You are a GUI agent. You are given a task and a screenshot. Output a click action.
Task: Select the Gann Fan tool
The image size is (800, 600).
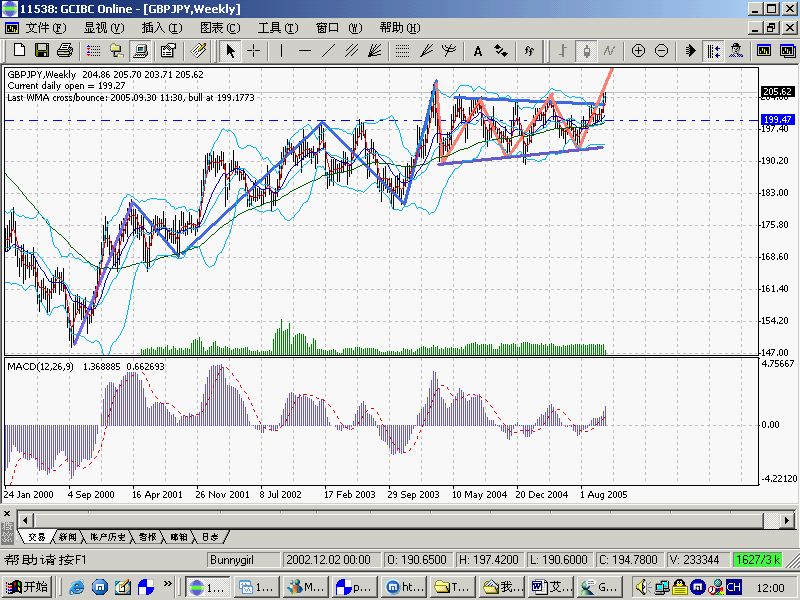(375, 51)
